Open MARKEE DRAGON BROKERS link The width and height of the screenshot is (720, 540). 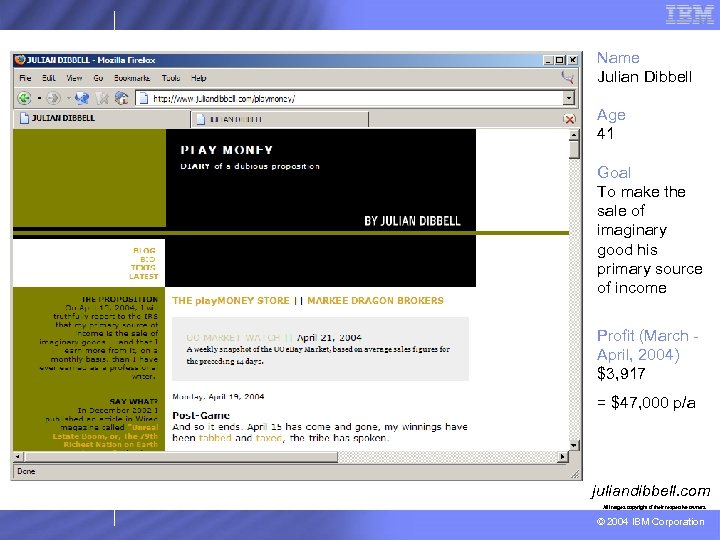coord(375,301)
